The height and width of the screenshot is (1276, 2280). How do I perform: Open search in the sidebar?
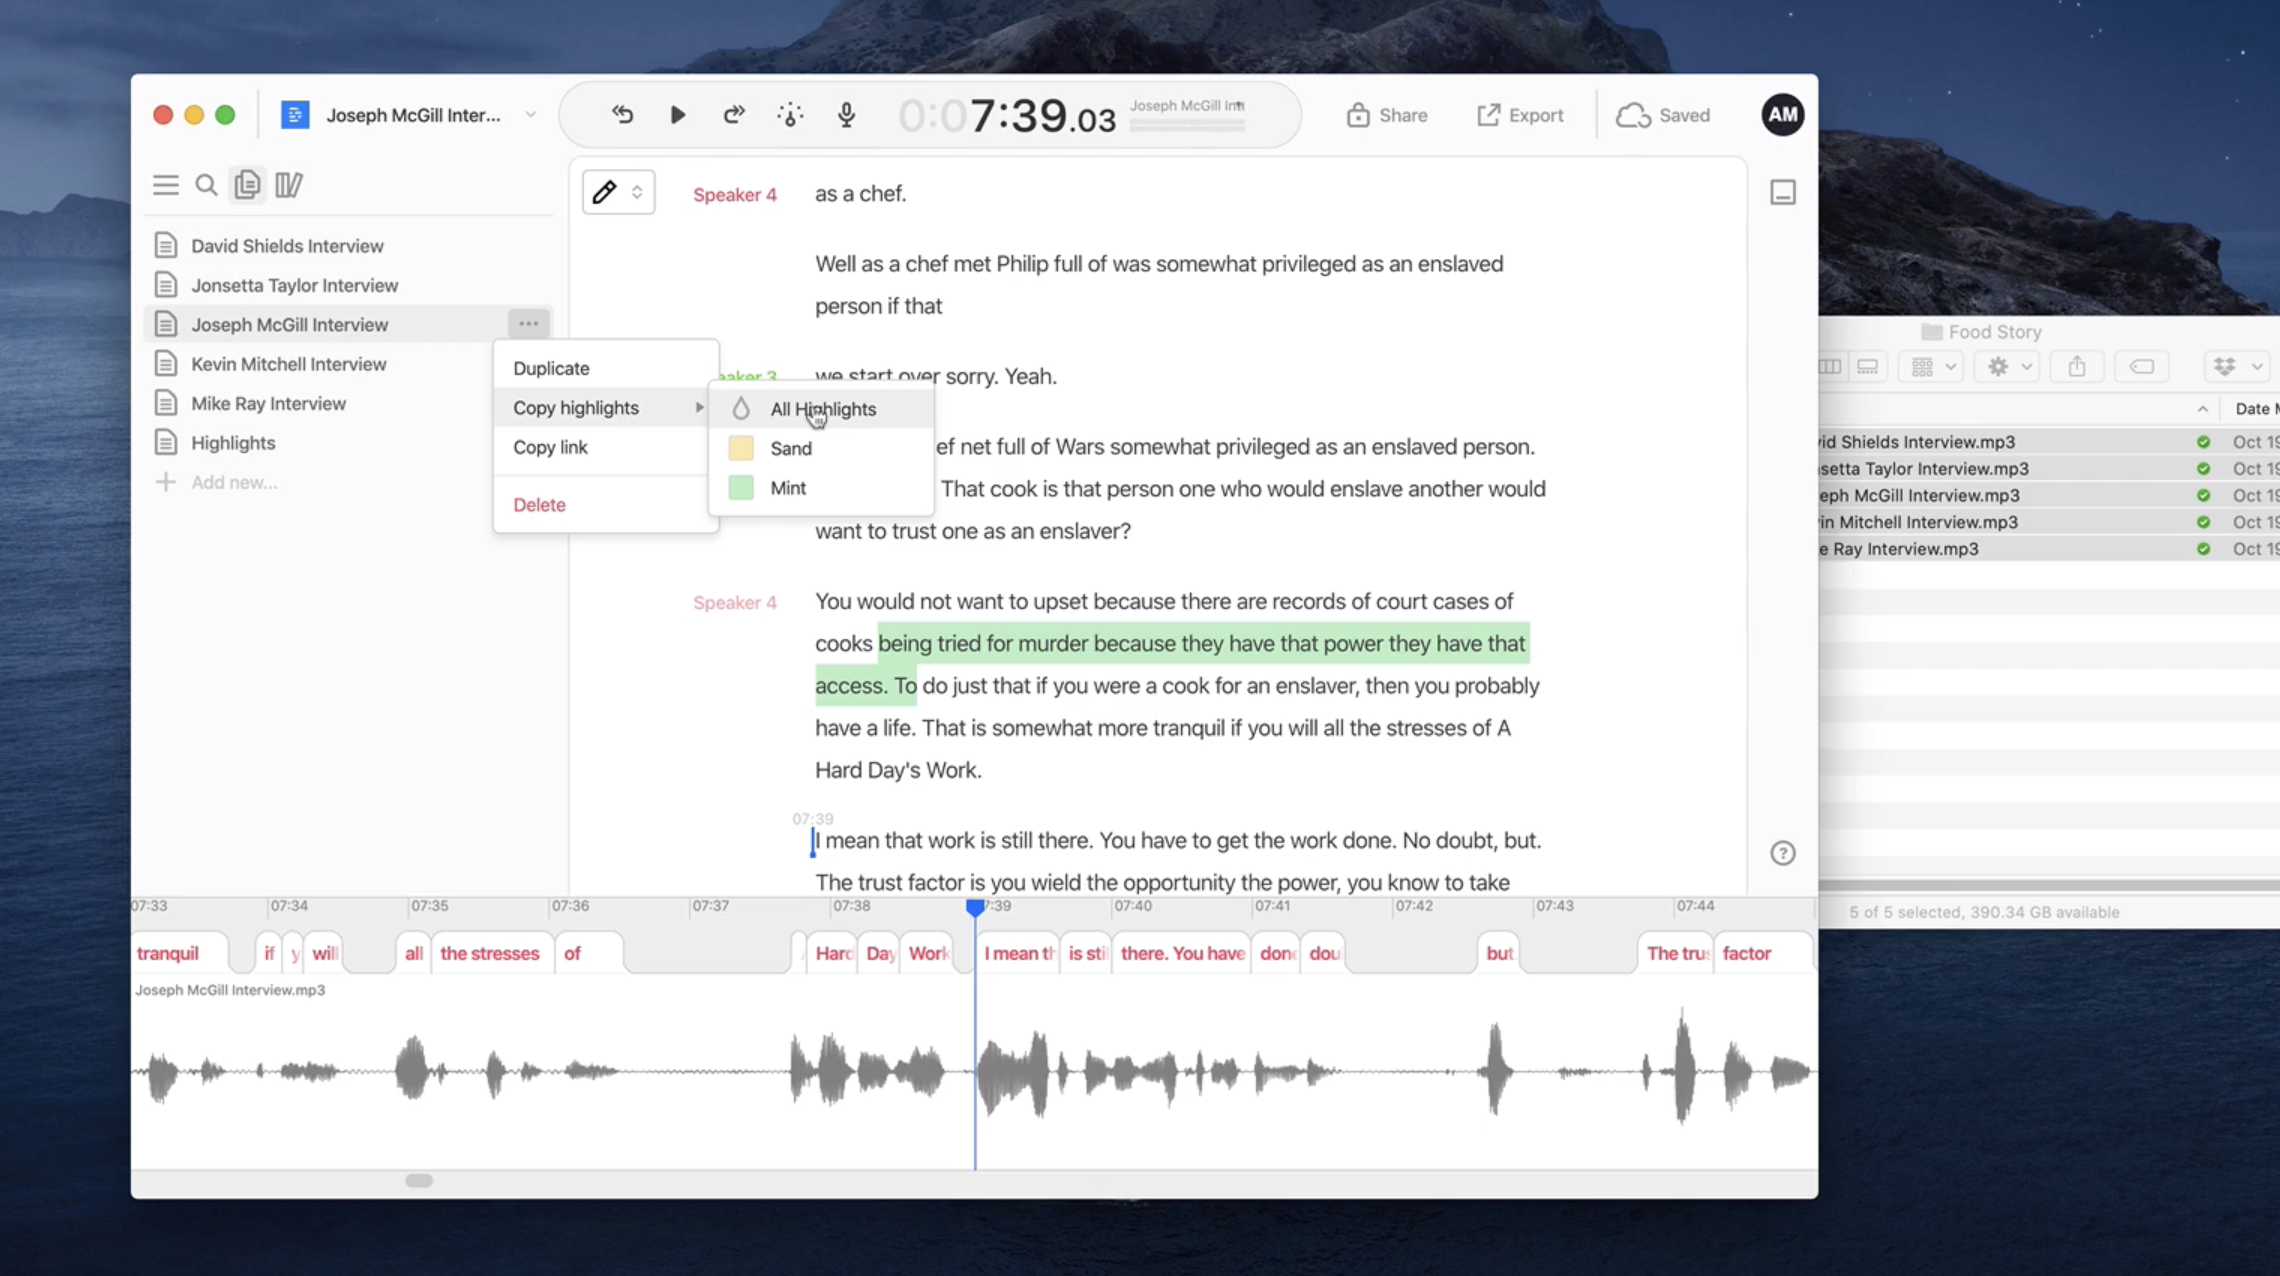(206, 185)
